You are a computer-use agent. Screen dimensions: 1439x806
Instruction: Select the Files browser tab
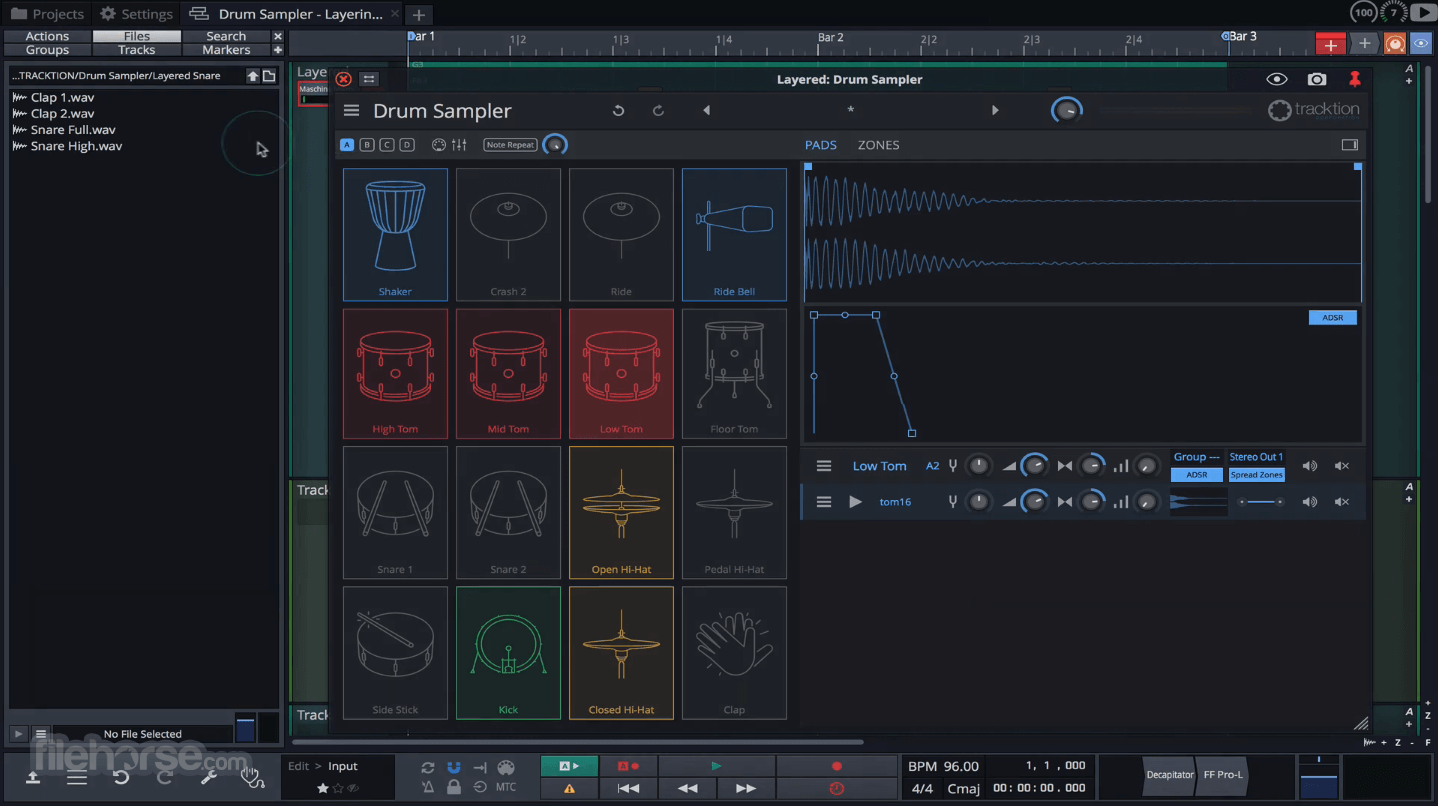(x=137, y=36)
